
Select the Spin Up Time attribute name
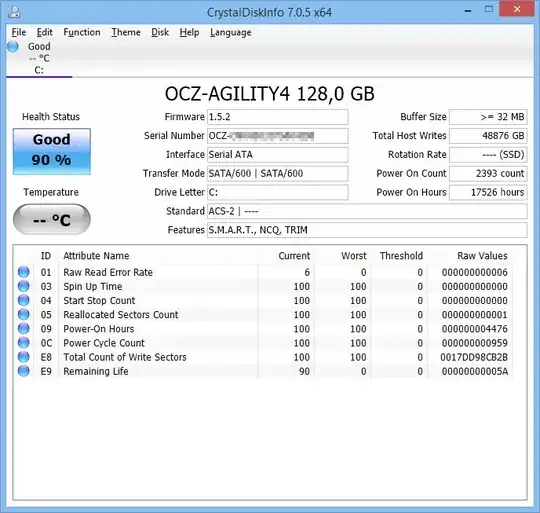coord(93,286)
